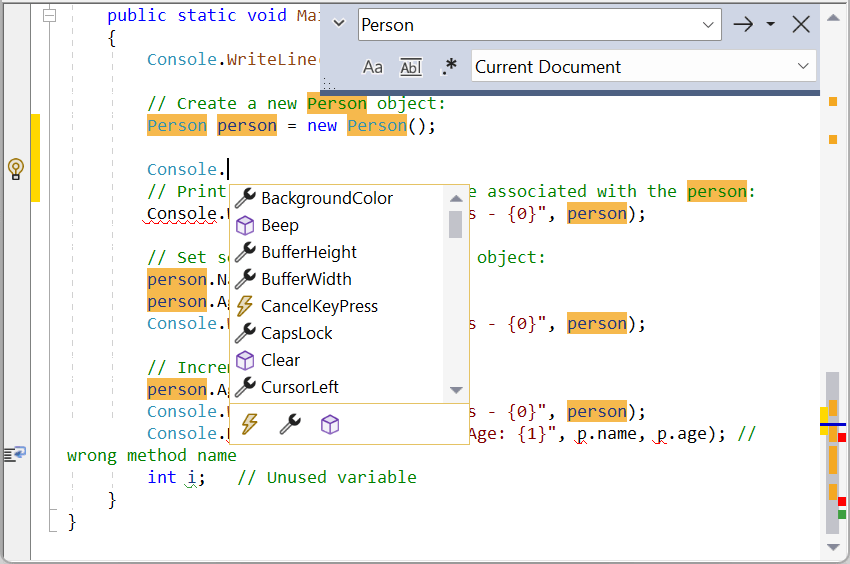Toggle Match whole word option
Image resolution: width=850 pixels, height=564 pixels.
(x=411, y=67)
